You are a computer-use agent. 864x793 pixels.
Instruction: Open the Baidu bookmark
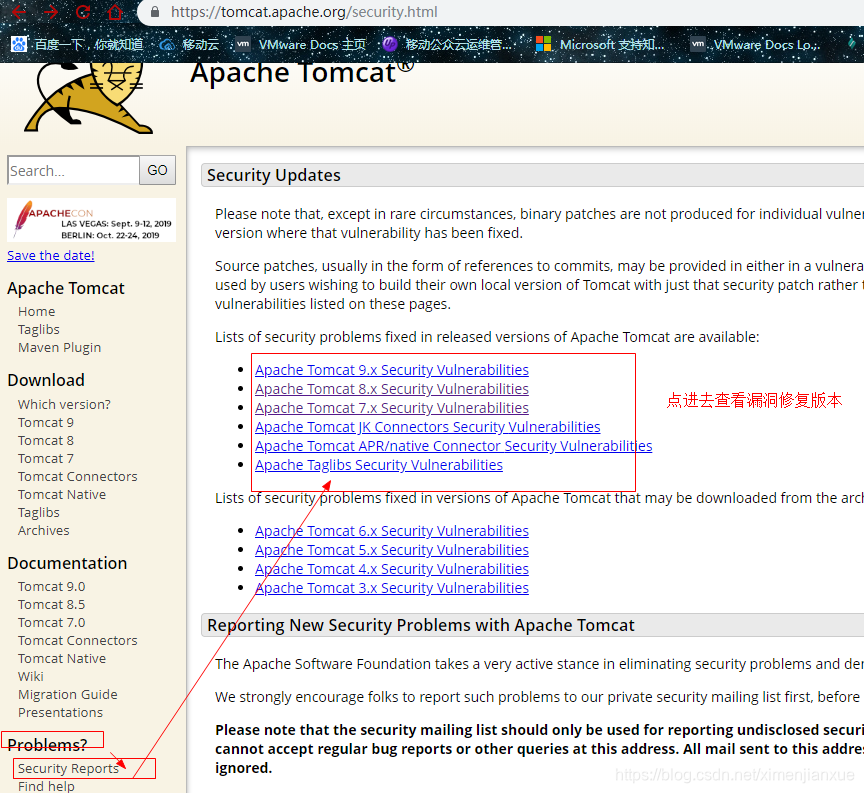click(77, 44)
